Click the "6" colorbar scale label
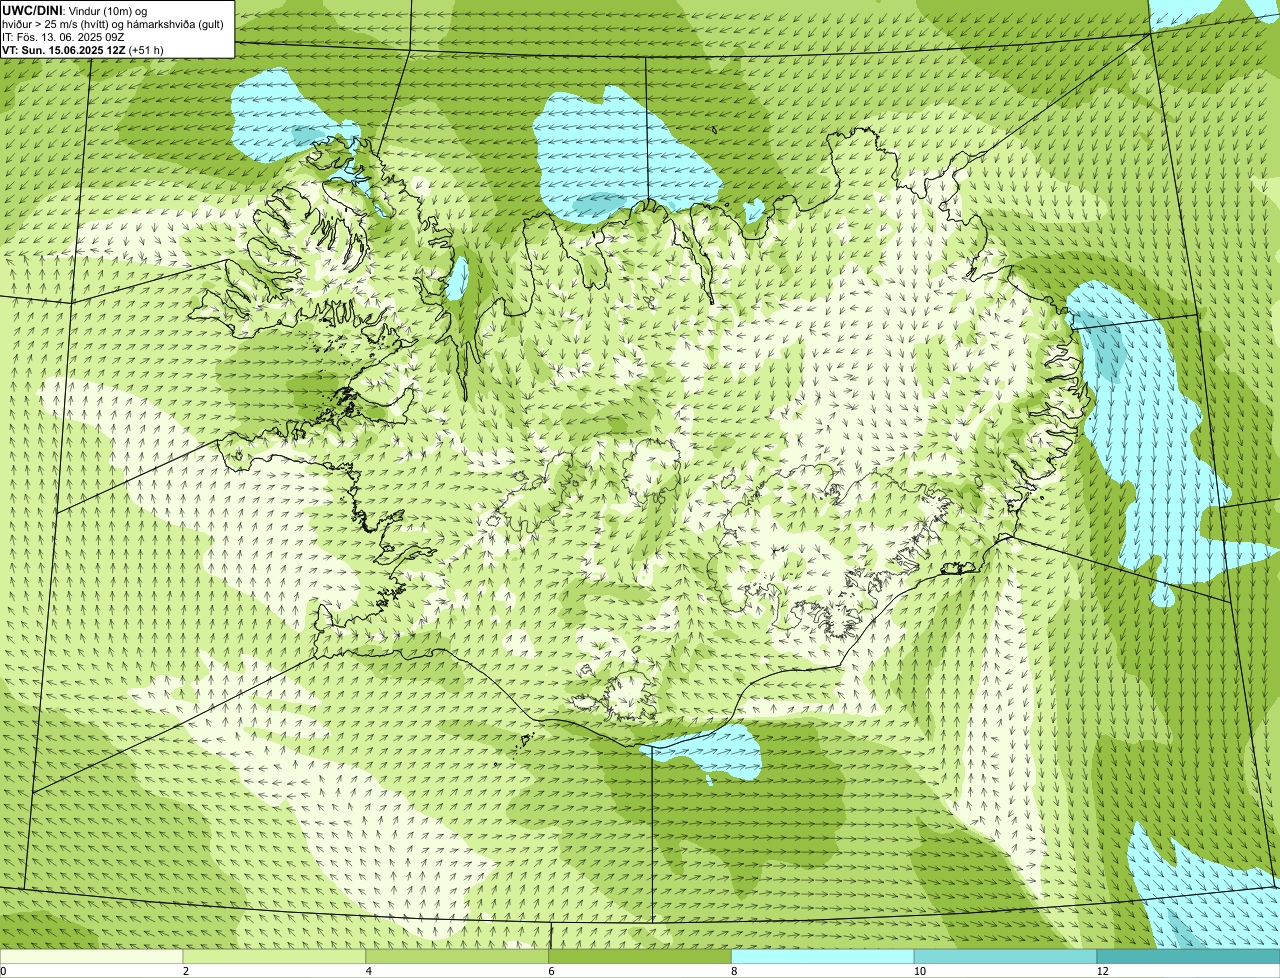The image size is (1280, 978). pyautogui.click(x=551, y=971)
